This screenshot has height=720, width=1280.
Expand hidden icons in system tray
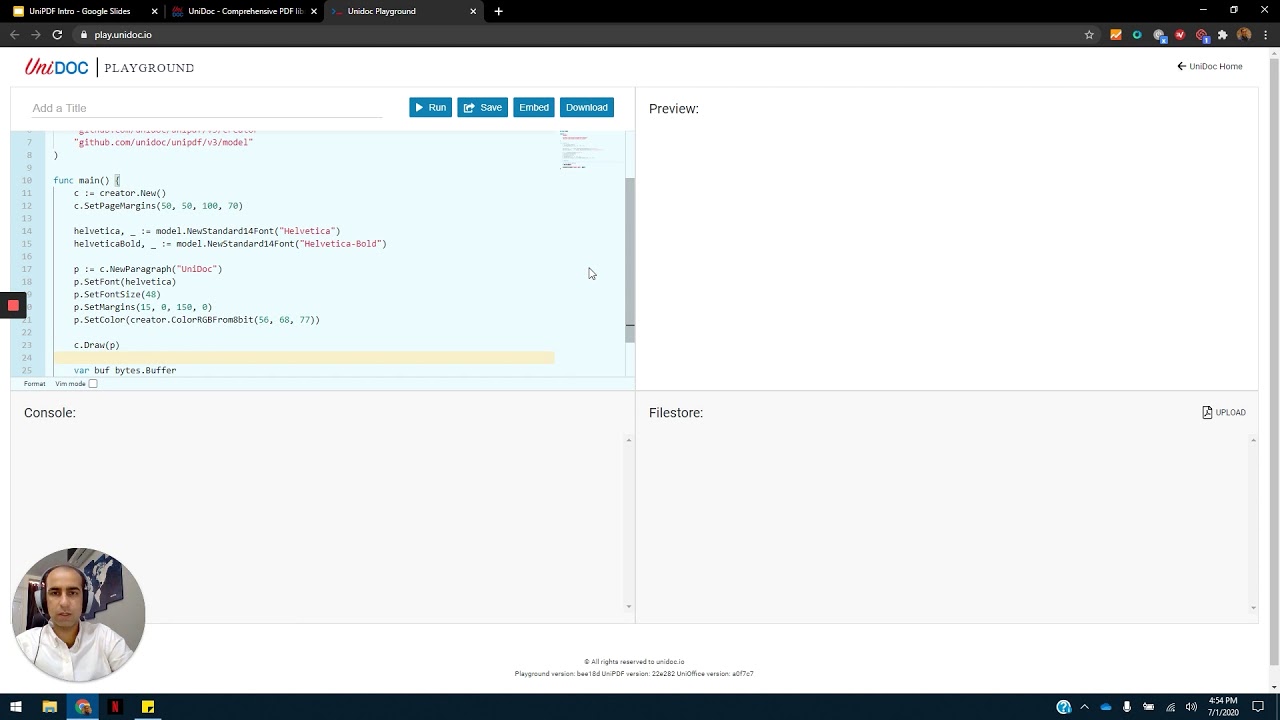tap(1085, 706)
